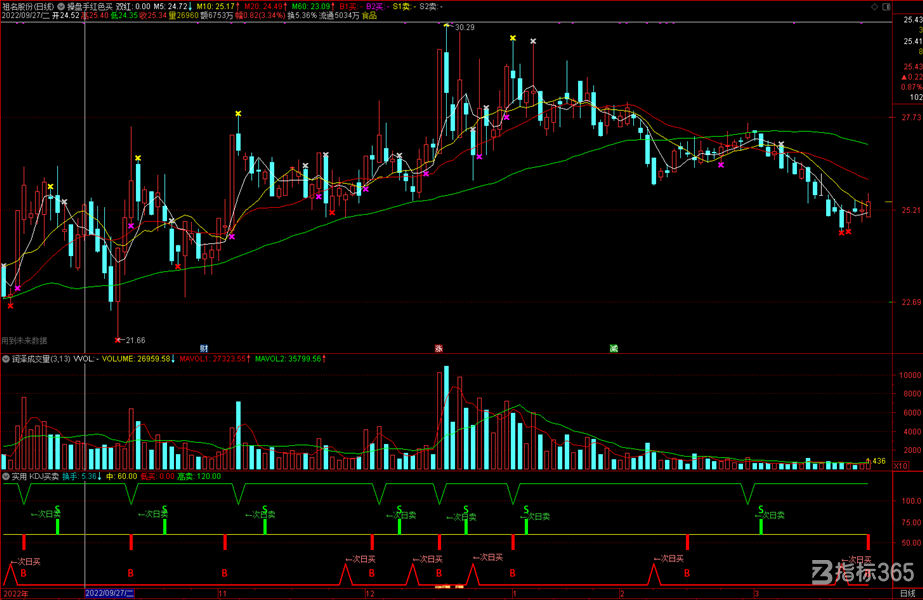Click the 涨 event marker below the chart
Screen dimensions: 923x600
click(x=439, y=349)
